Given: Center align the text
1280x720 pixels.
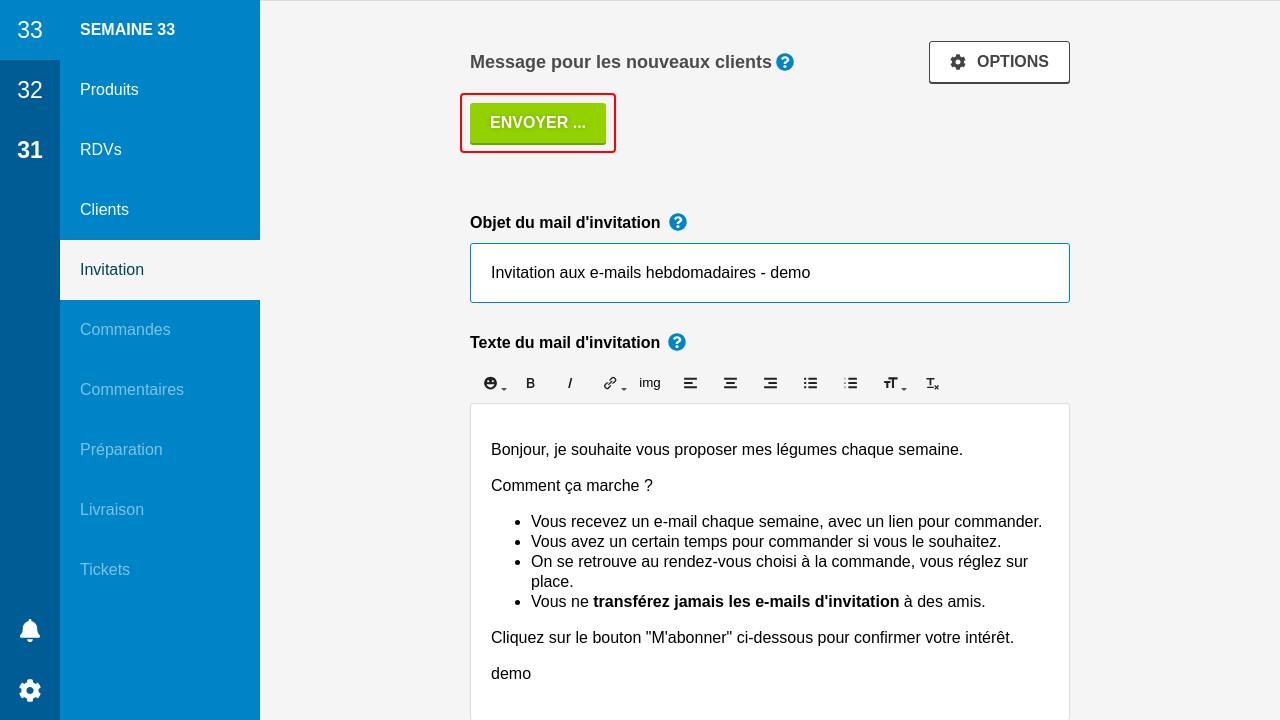Looking at the screenshot, I should pos(730,383).
